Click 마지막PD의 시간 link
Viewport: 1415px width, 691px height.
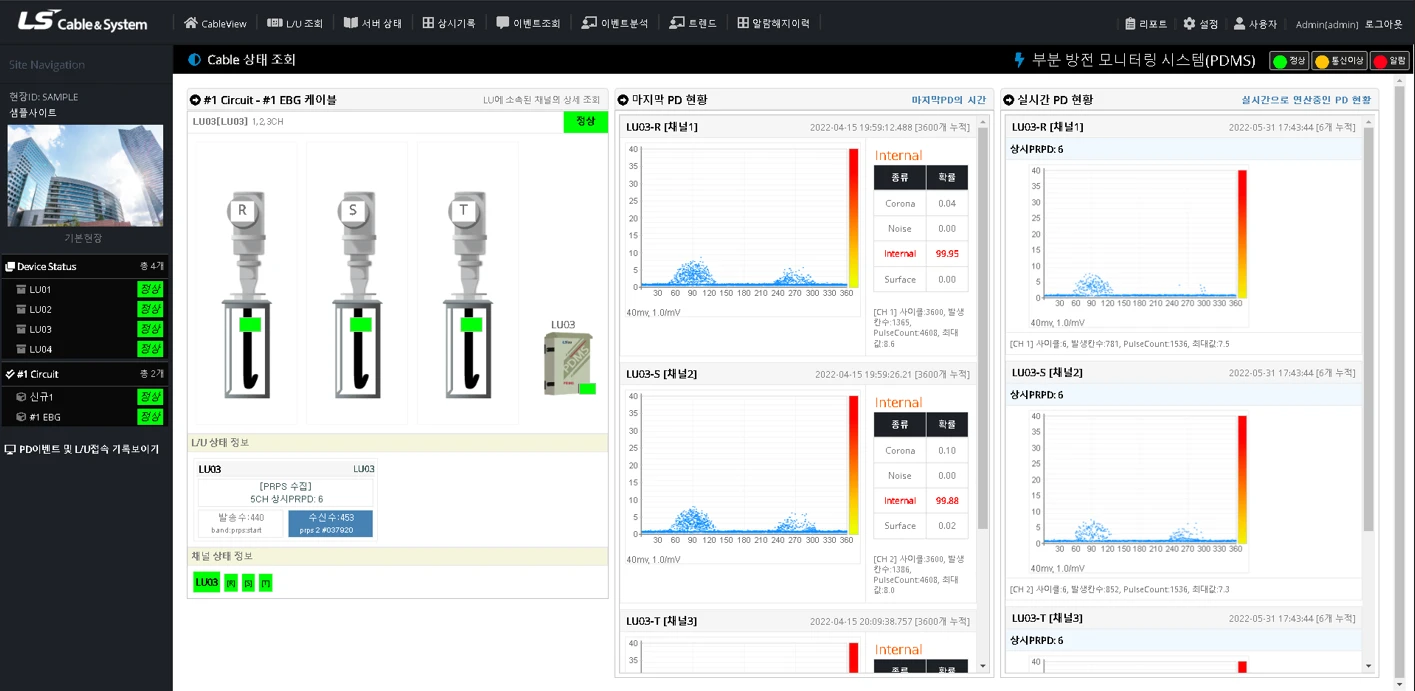[x=948, y=100]
